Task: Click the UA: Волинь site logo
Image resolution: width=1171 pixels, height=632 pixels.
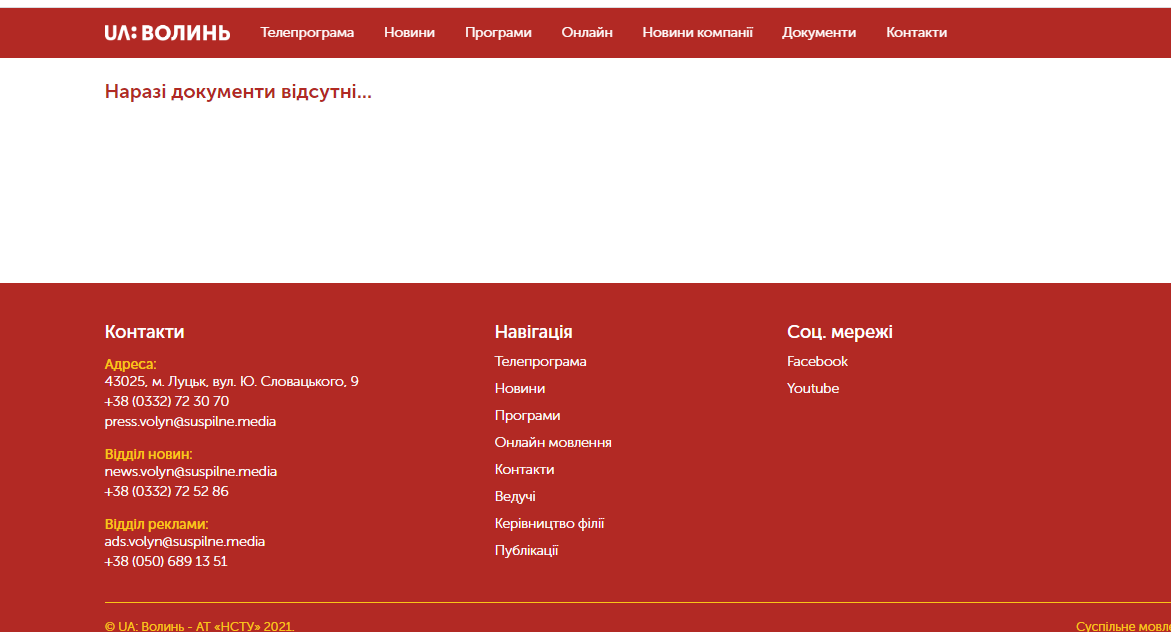Action: 167,32
